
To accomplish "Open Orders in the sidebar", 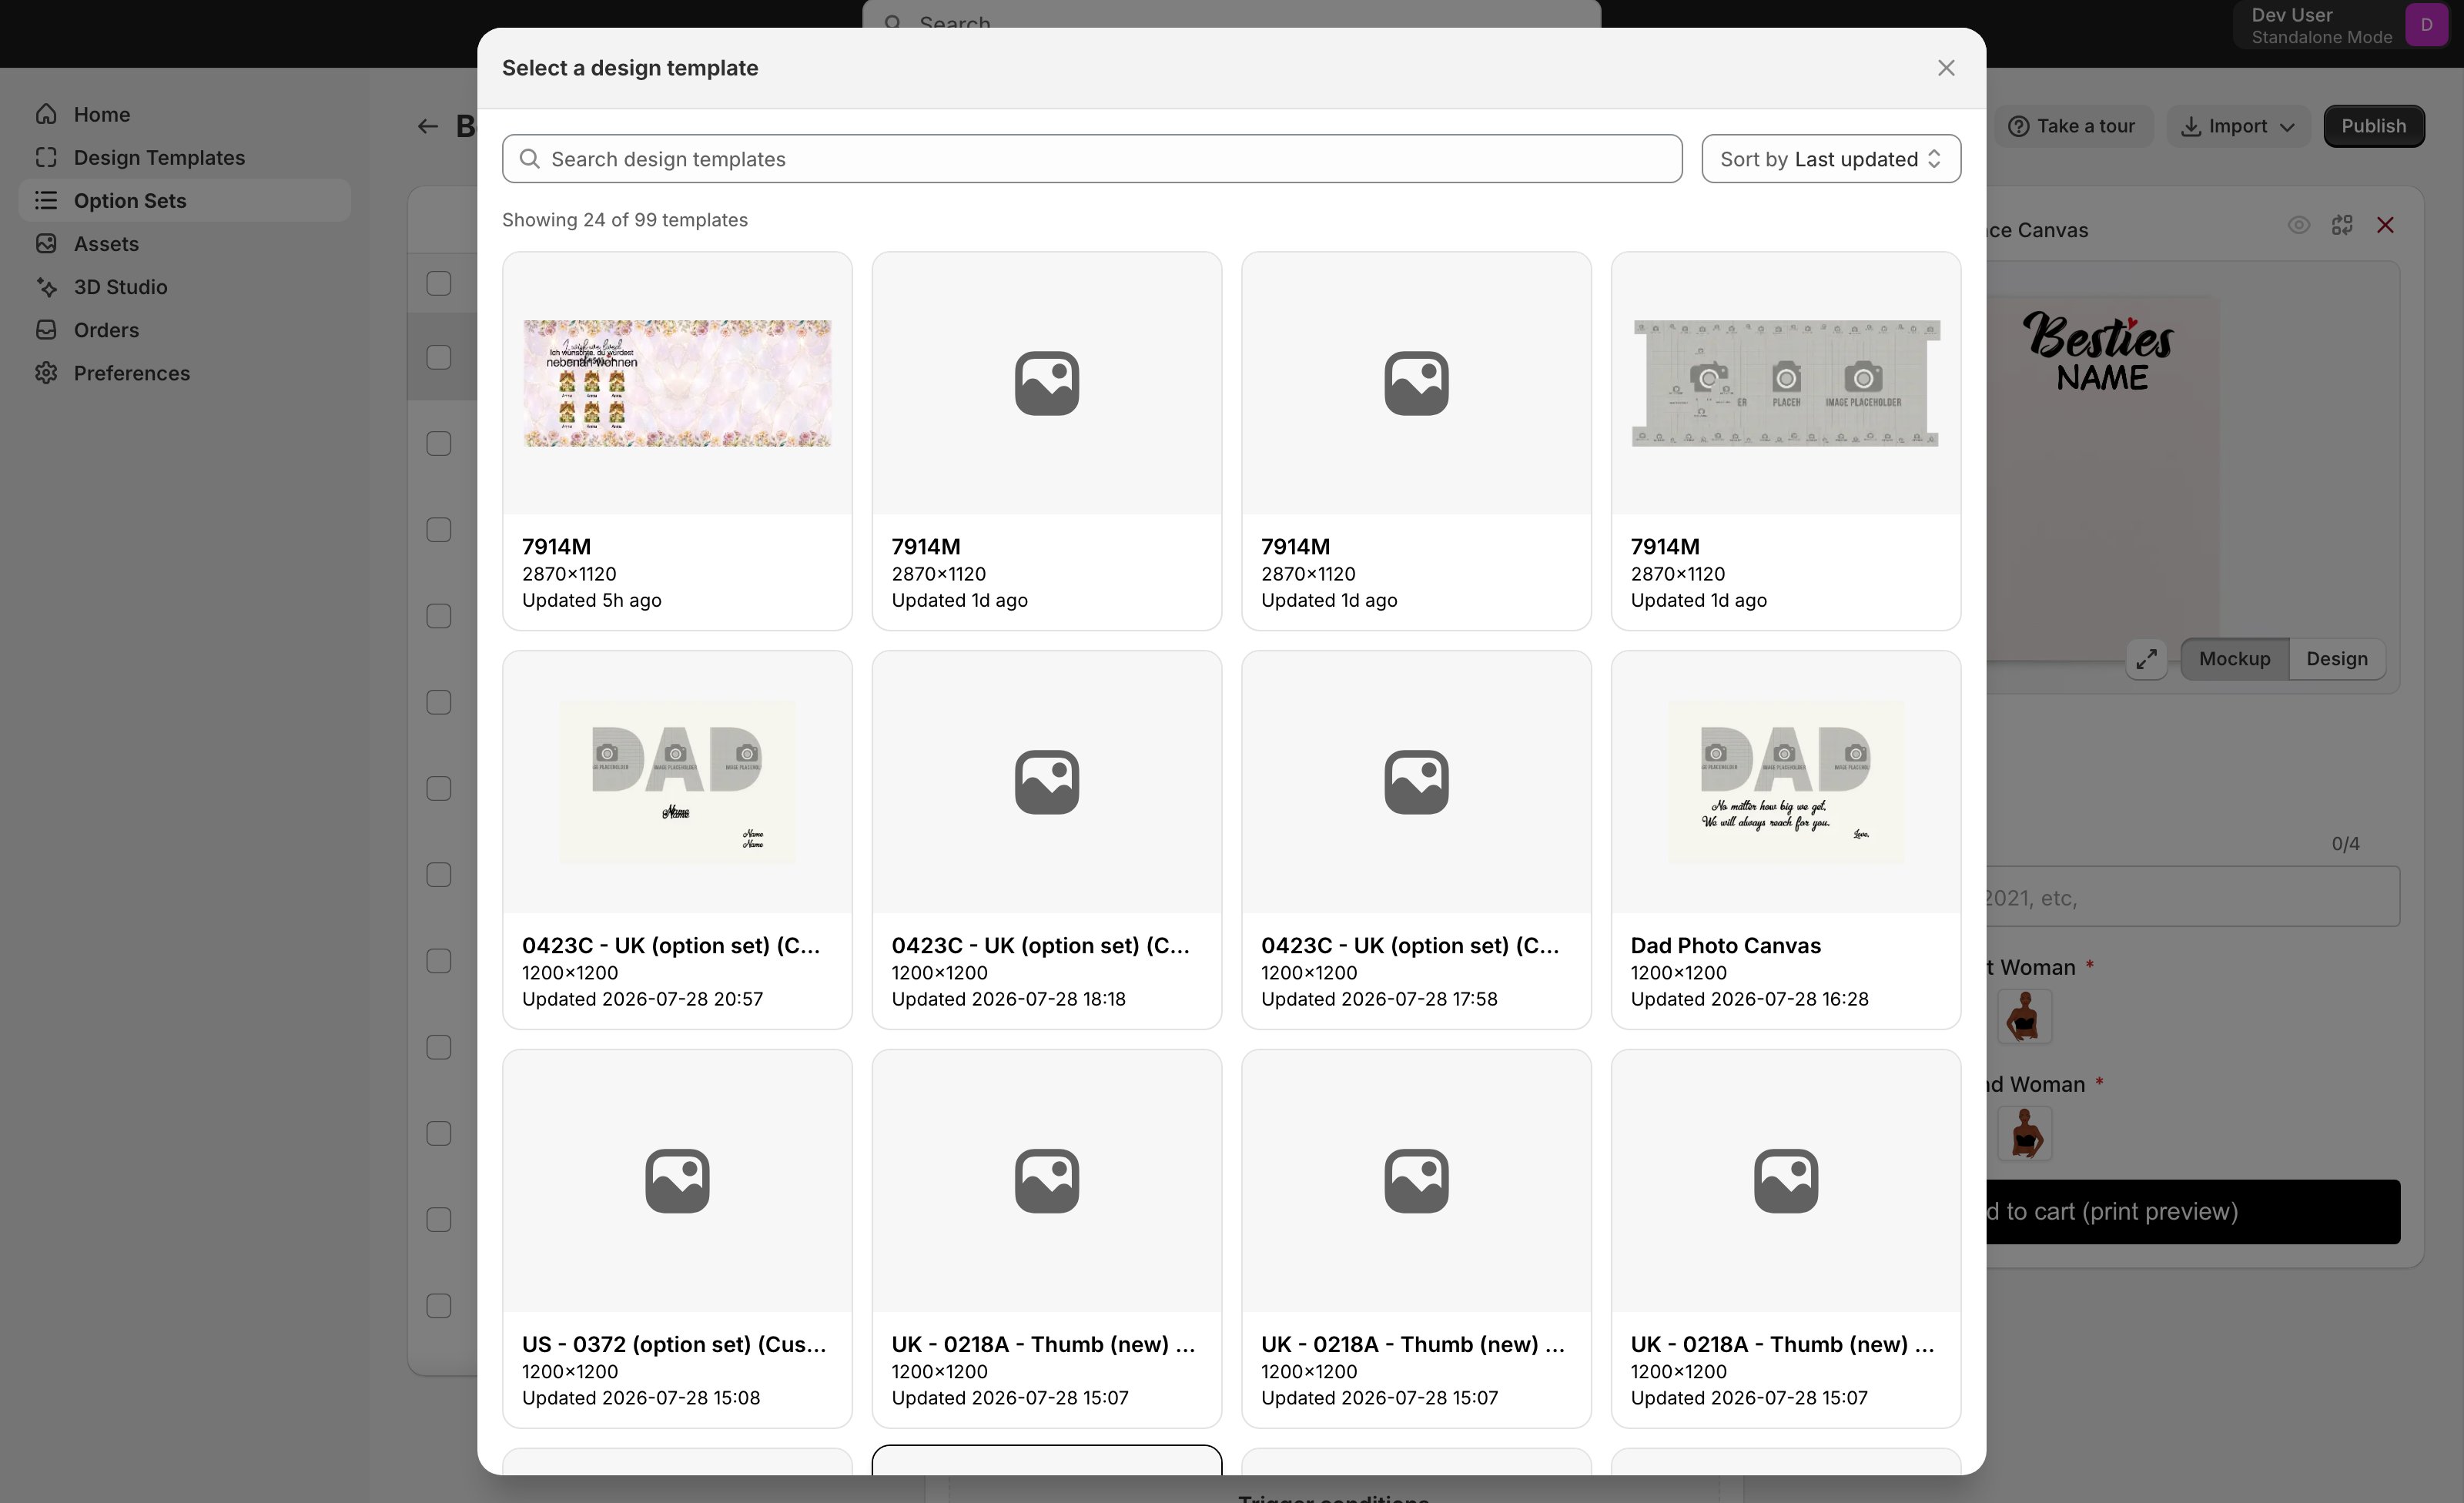I will coord(184,329).
